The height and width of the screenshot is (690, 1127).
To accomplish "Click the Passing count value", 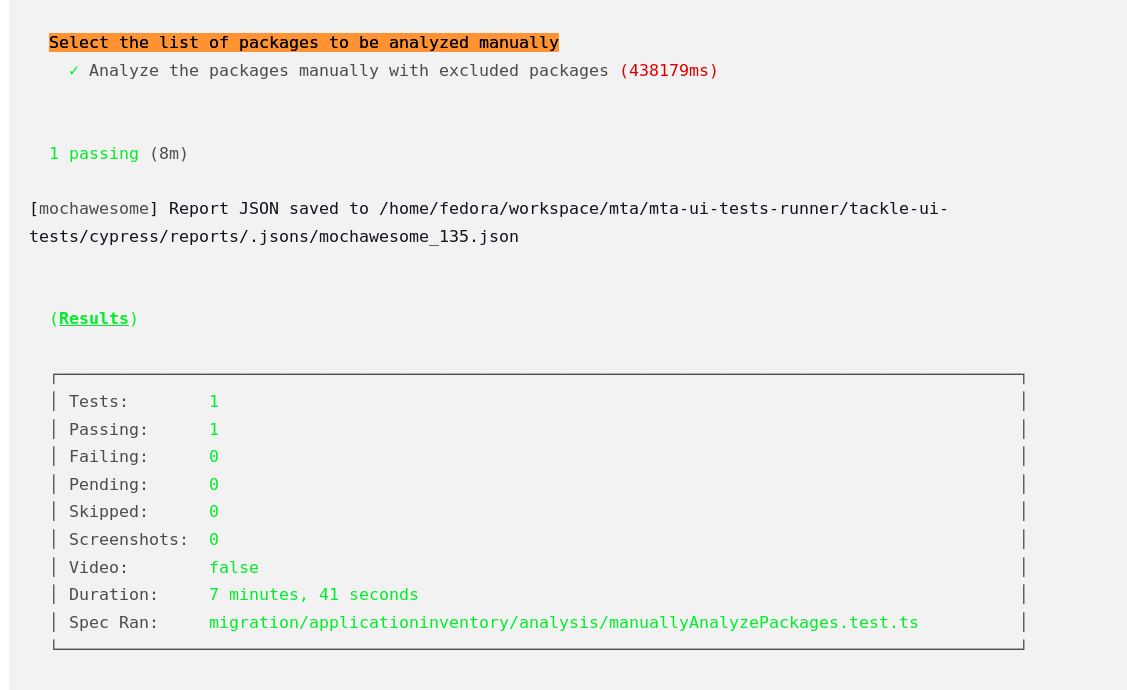I will 214,430.
